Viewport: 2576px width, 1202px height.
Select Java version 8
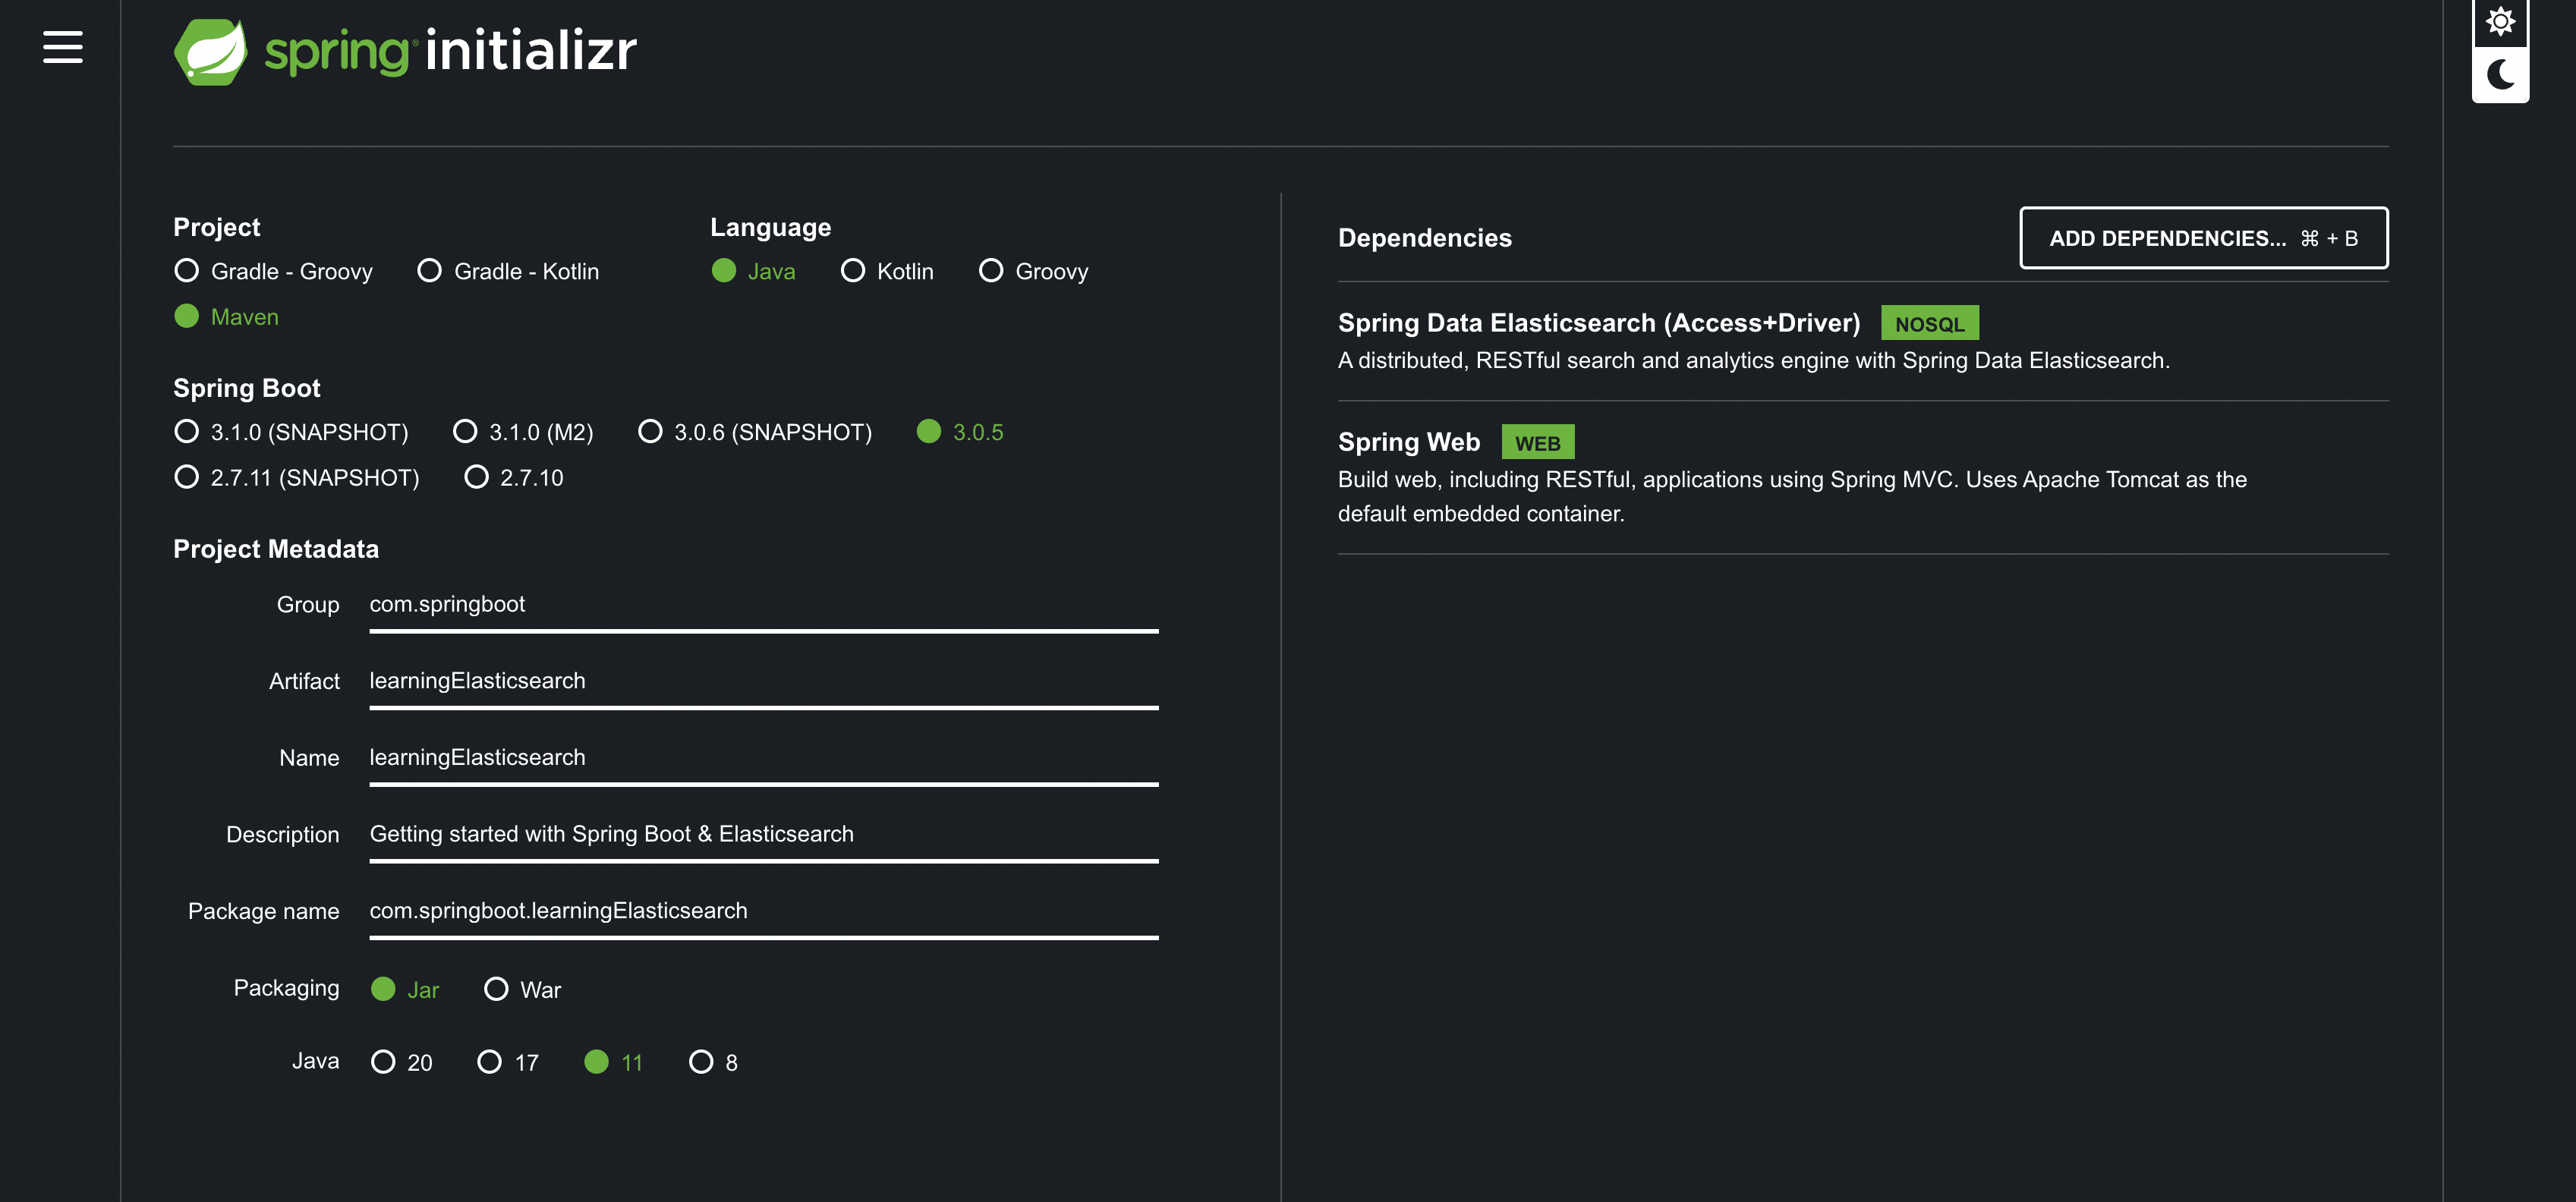coord(701,1062)
